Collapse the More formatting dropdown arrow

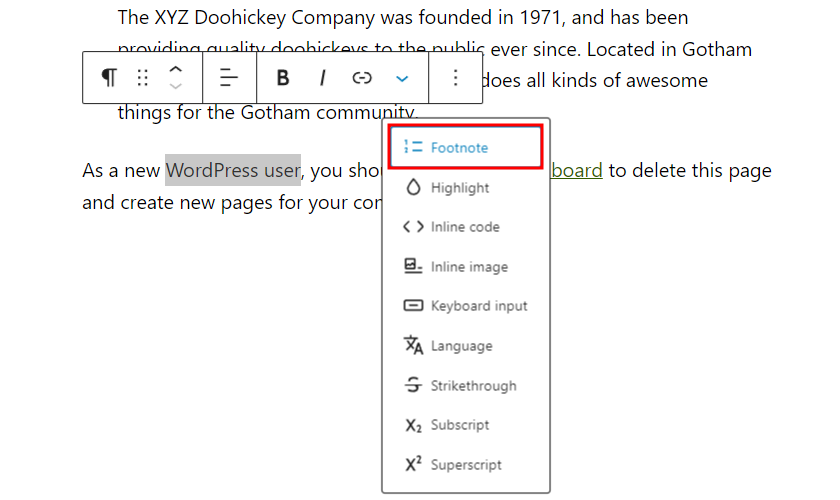point(402,79)
